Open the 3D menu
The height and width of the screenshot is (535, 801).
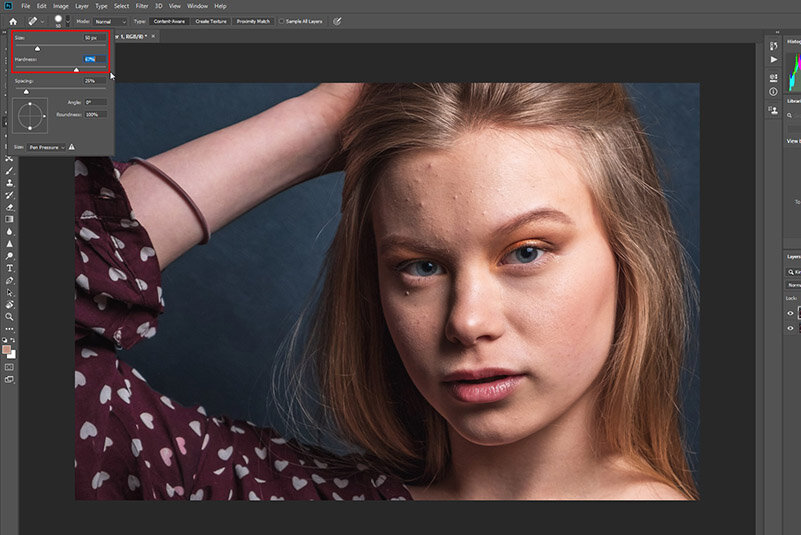coord(159,6)
